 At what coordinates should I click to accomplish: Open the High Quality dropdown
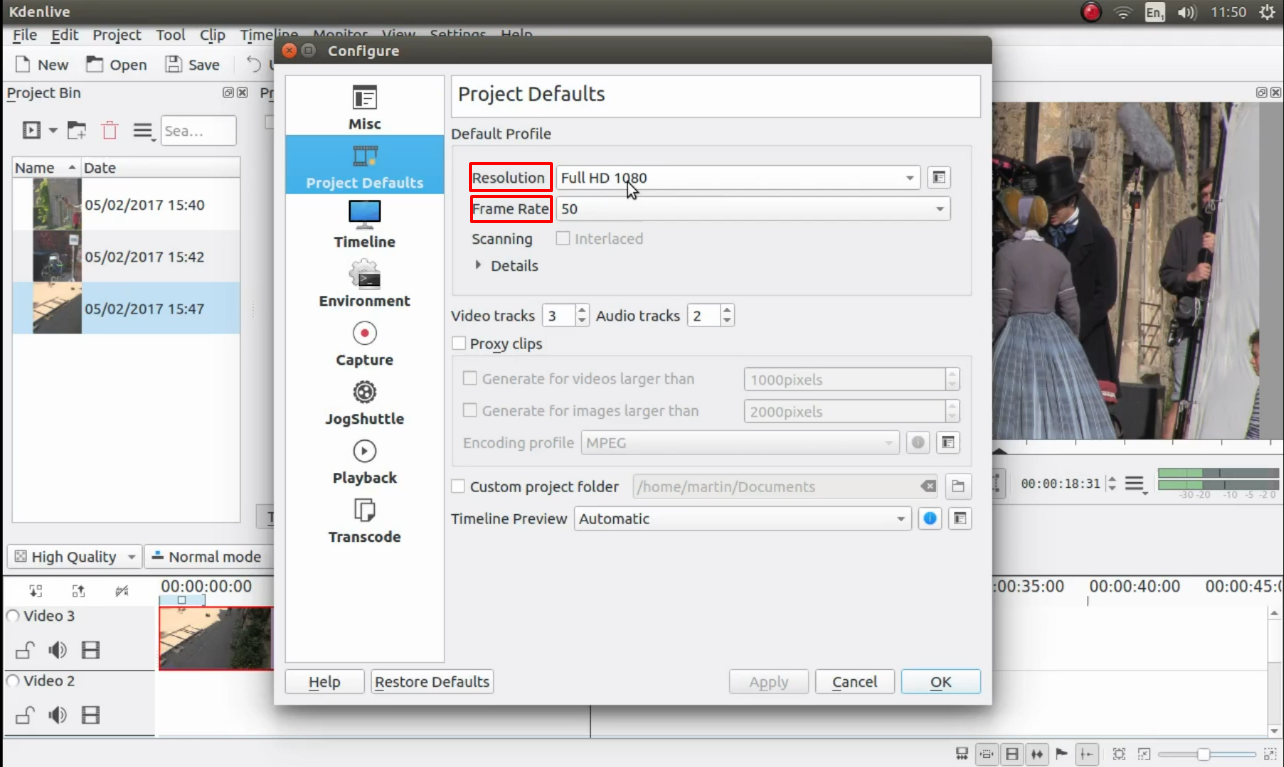click(75, 557)
